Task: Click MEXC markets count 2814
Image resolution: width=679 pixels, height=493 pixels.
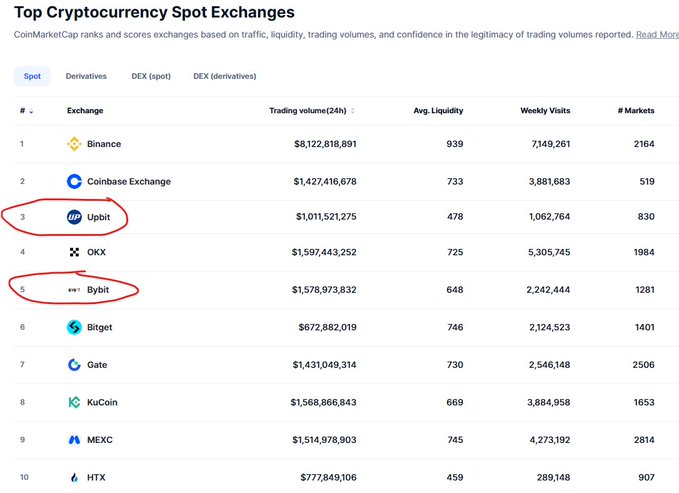Action: (644, 440)
